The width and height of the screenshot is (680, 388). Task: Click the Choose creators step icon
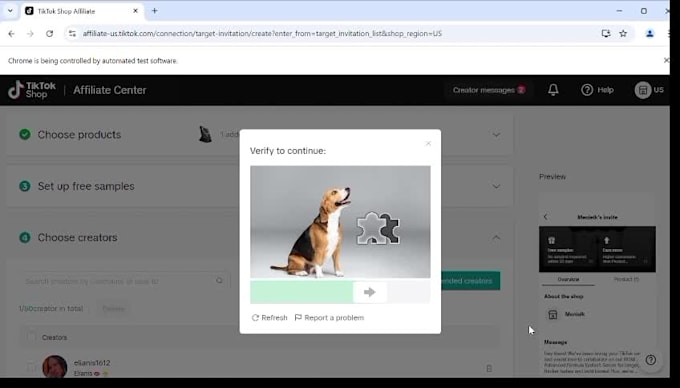(25, 238)
